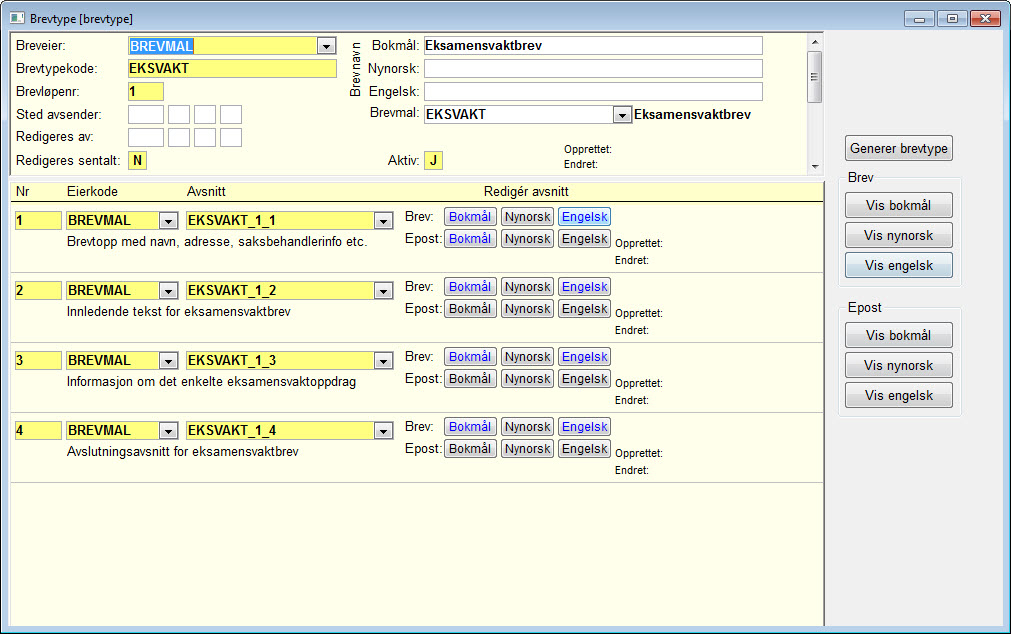Click the empty Engelsk Brevnavn field
The width and height of the screenshot is (1011, 634).
593,92
